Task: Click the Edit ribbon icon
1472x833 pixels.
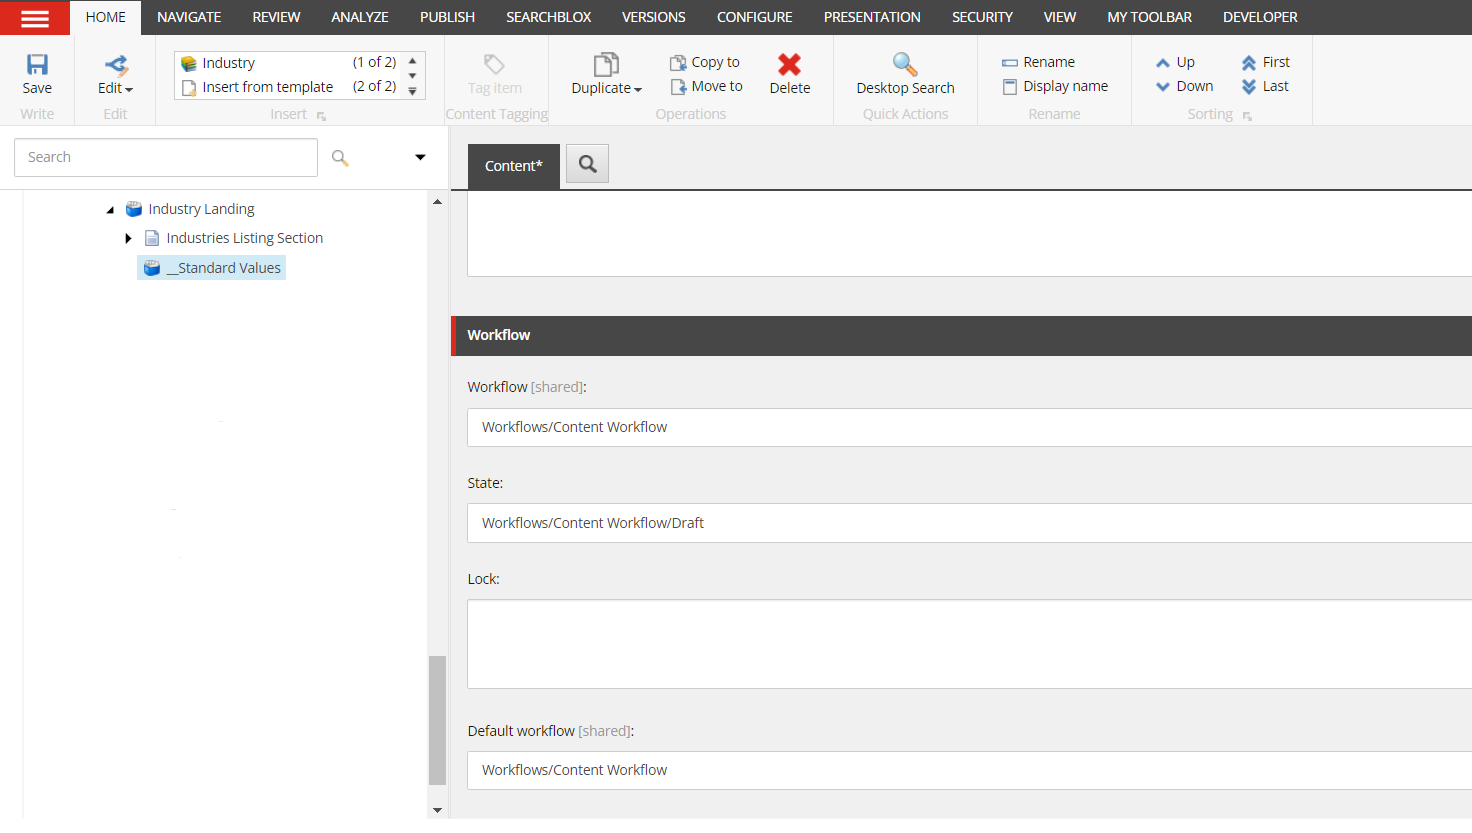Action: pos(116,66)
